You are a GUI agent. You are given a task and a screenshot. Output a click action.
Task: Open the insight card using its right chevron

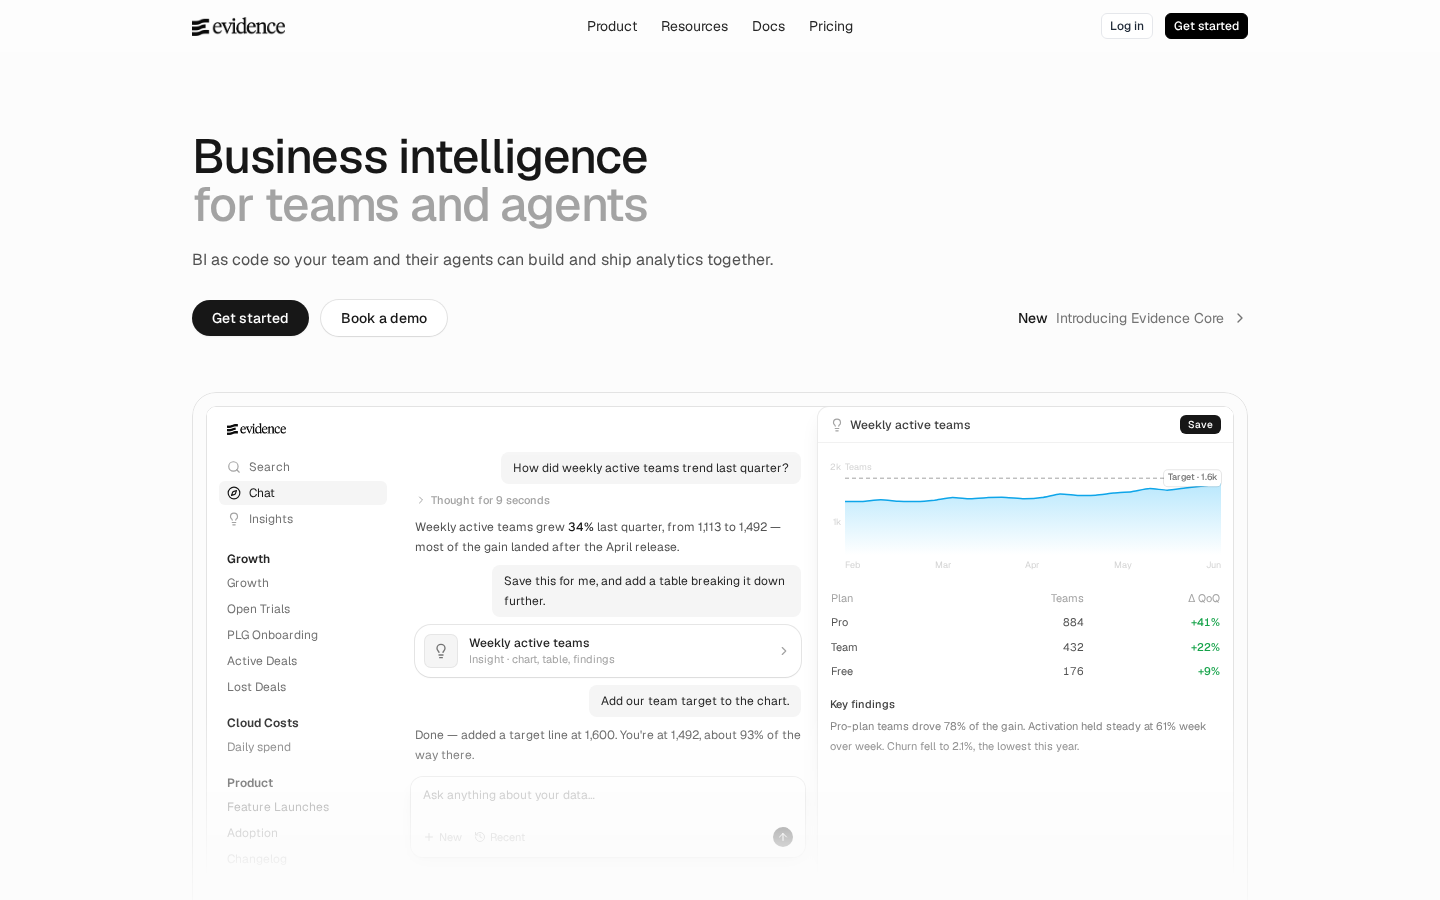(784, 651)
